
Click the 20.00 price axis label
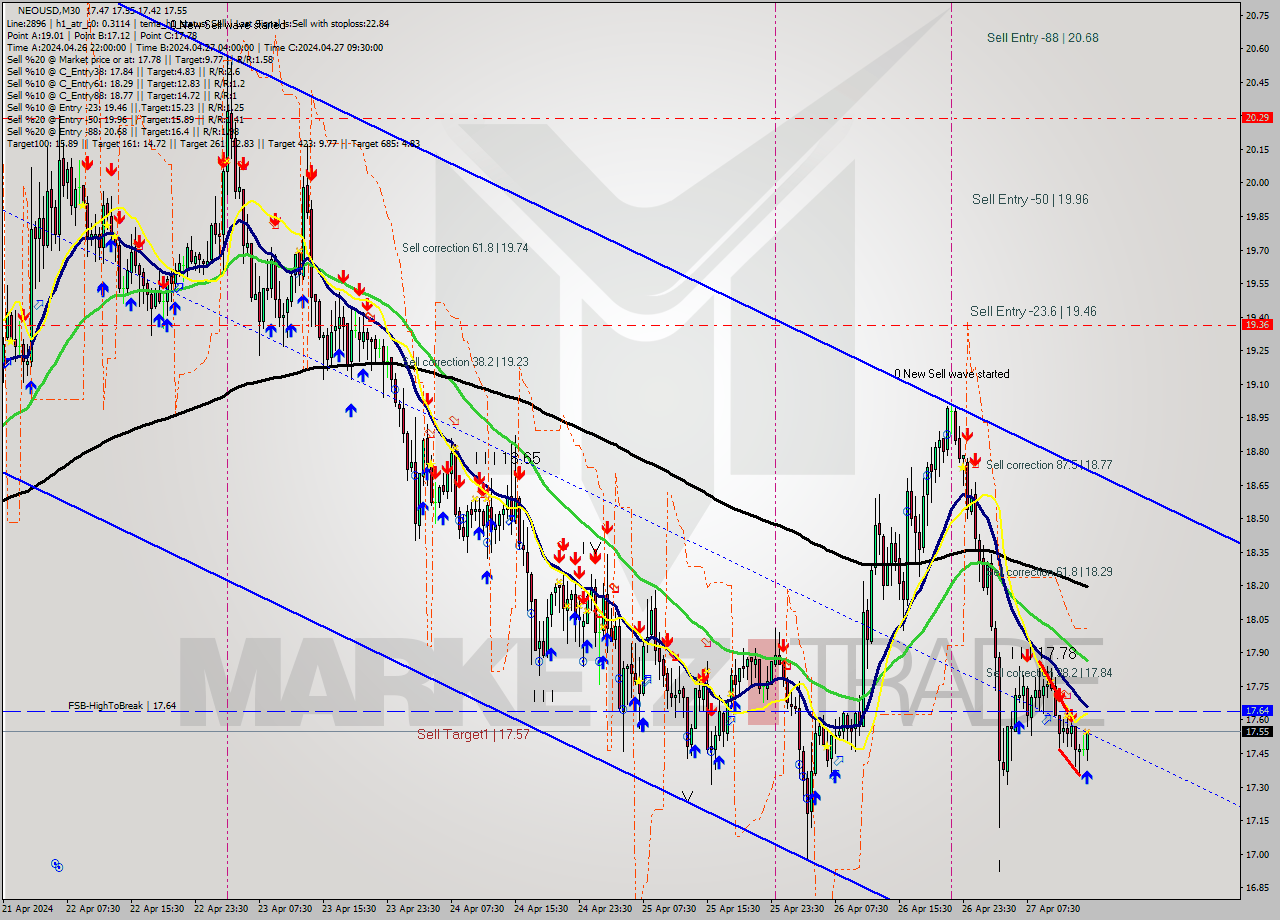click(1257, 183)
